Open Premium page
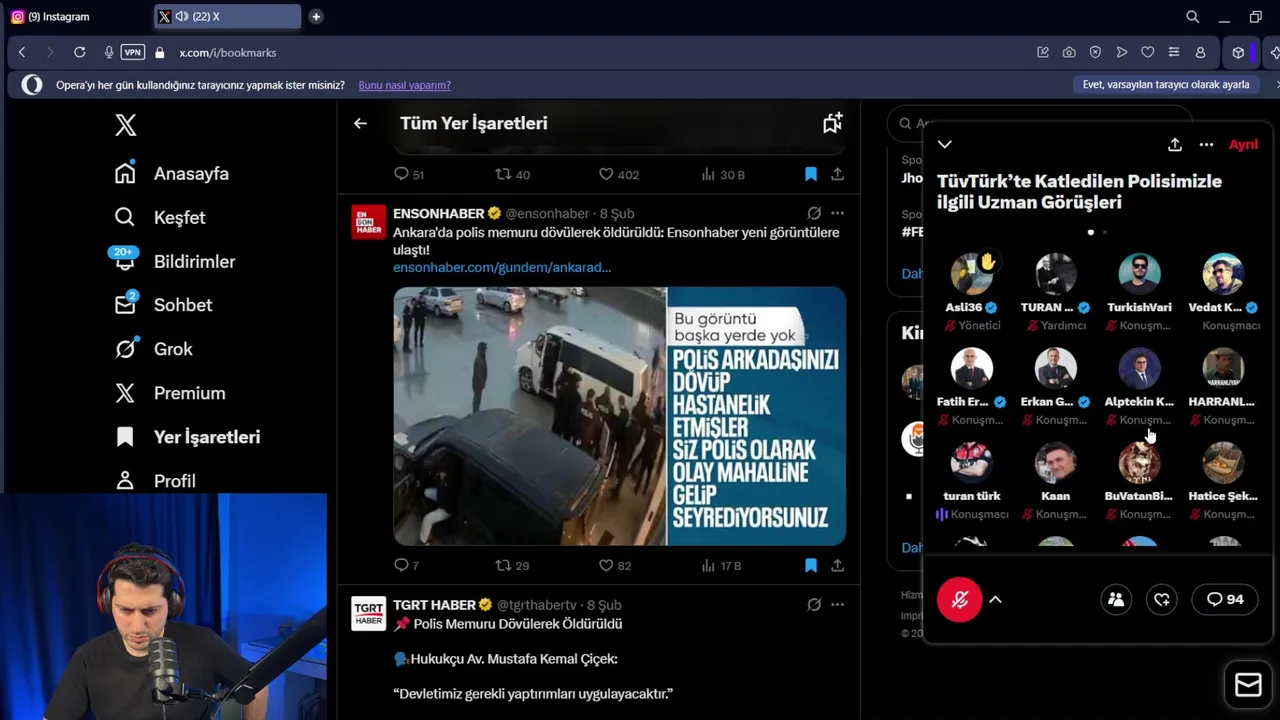 [169, 393]
